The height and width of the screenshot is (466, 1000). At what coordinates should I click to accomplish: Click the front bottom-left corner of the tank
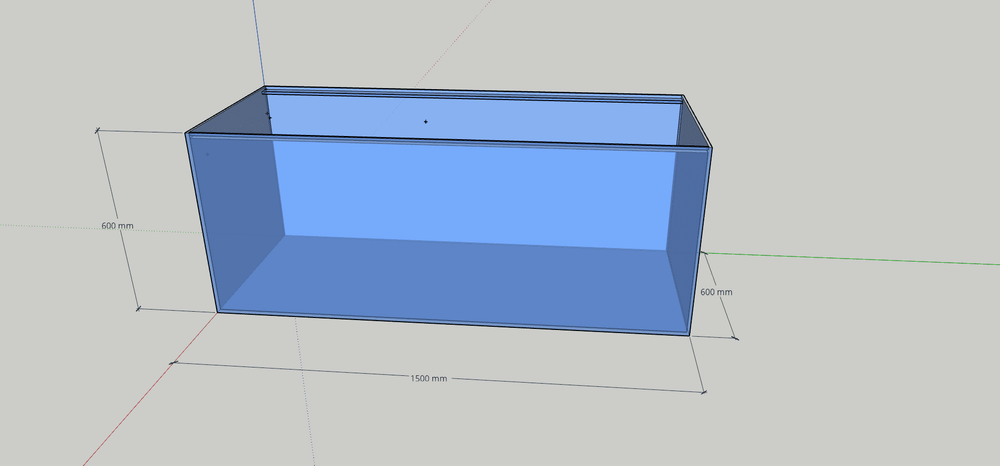(x=217, y=311)
